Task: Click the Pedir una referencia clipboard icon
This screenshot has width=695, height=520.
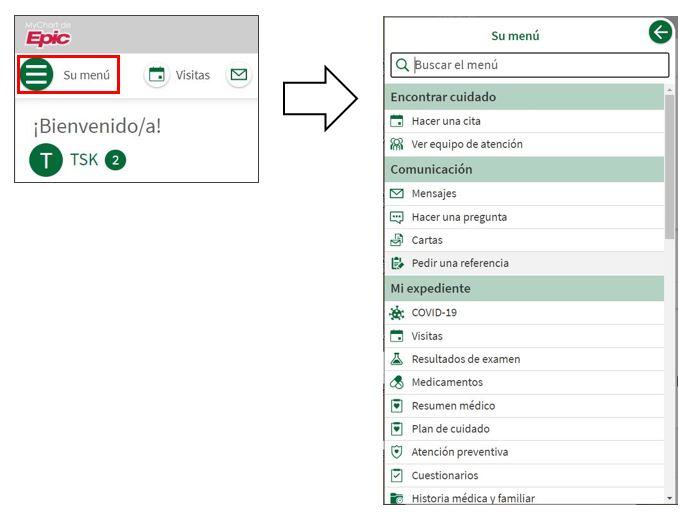Action: click(x=397, y=263)
